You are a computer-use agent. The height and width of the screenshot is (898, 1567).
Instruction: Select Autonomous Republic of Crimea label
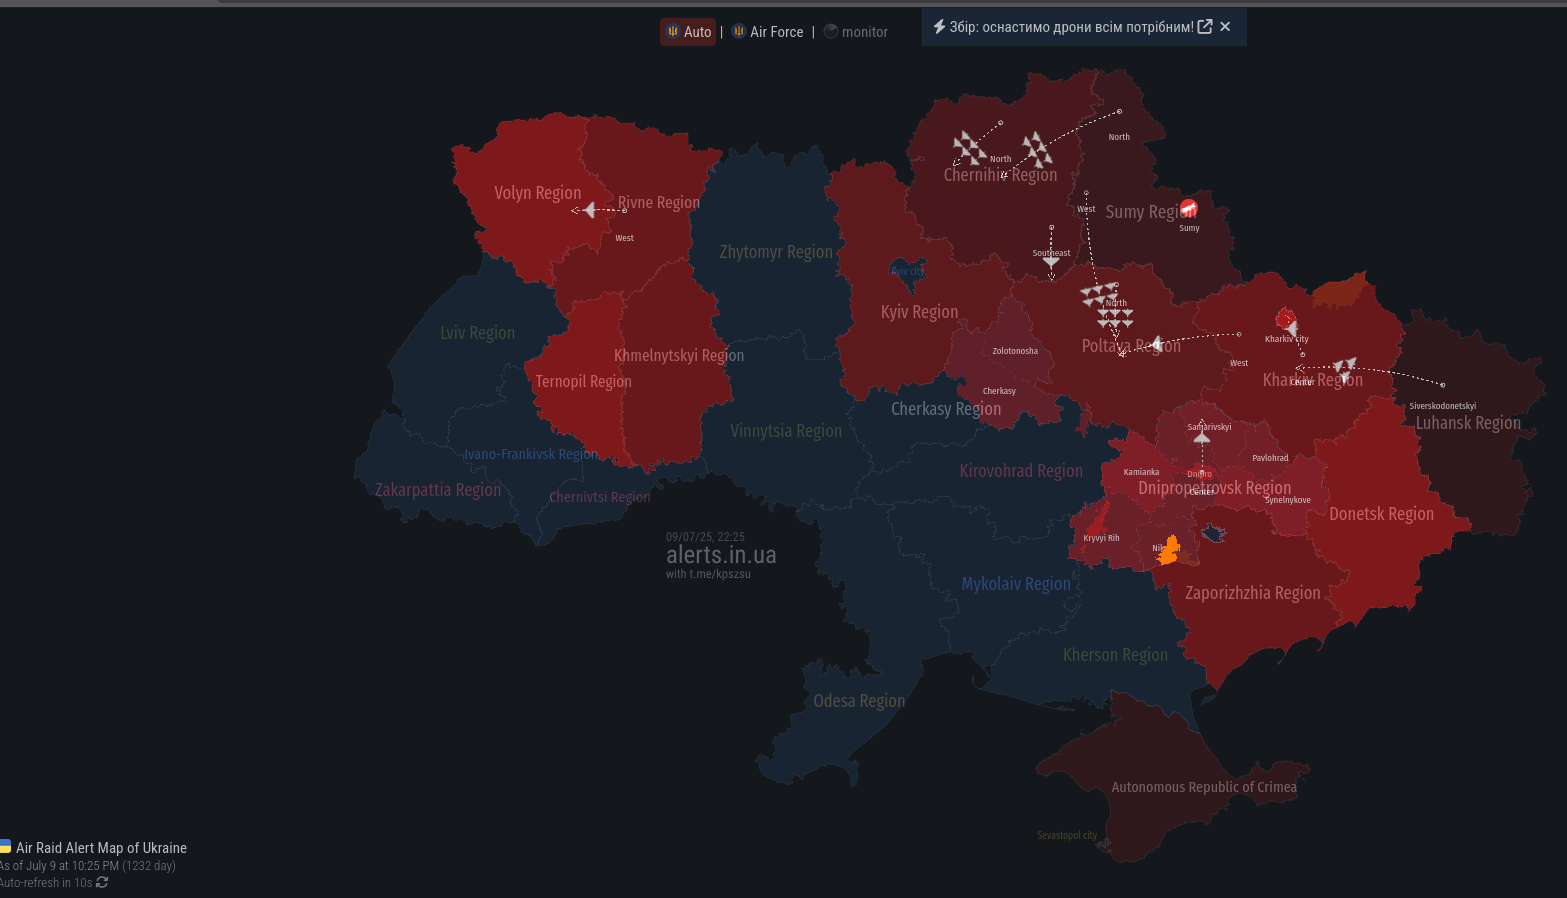coord(1204,787)
